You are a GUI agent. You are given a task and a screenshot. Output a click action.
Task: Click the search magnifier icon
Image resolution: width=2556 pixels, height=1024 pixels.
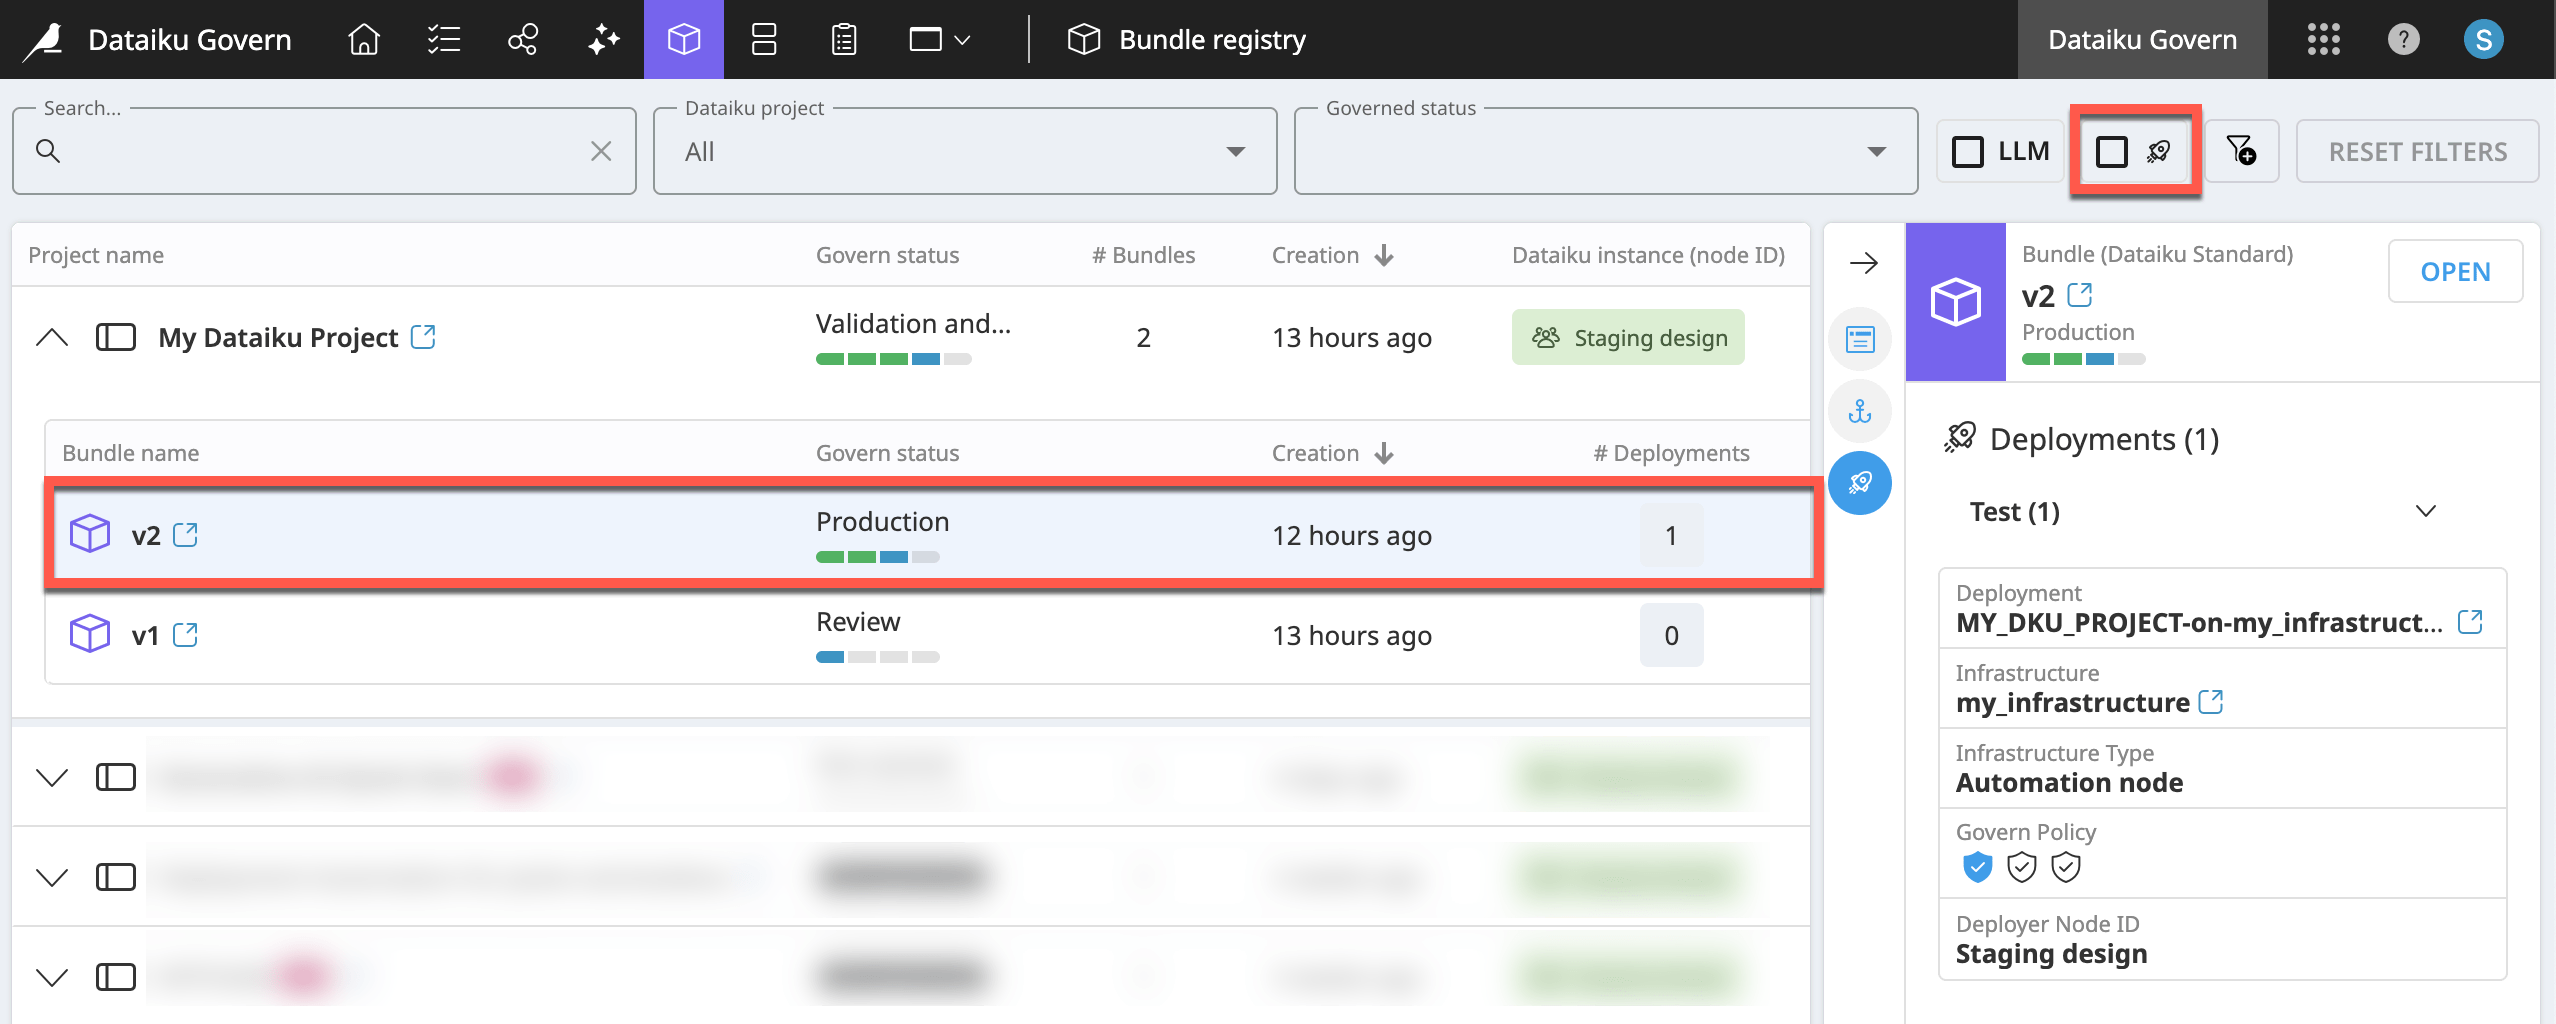[x=48, y=151]
